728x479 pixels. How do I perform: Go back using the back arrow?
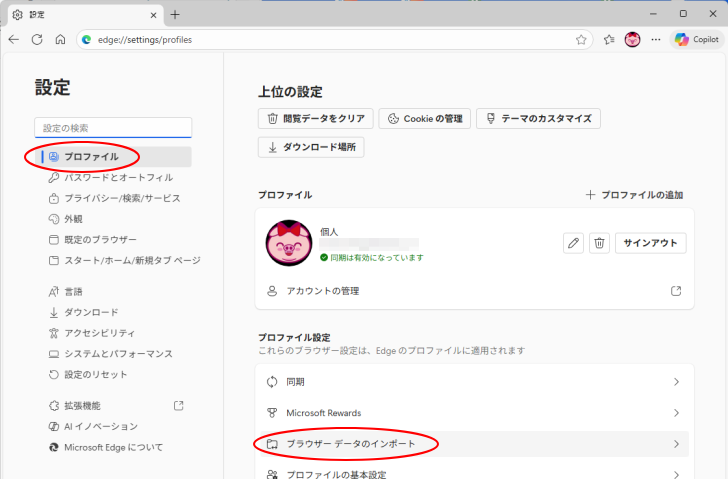14,39
